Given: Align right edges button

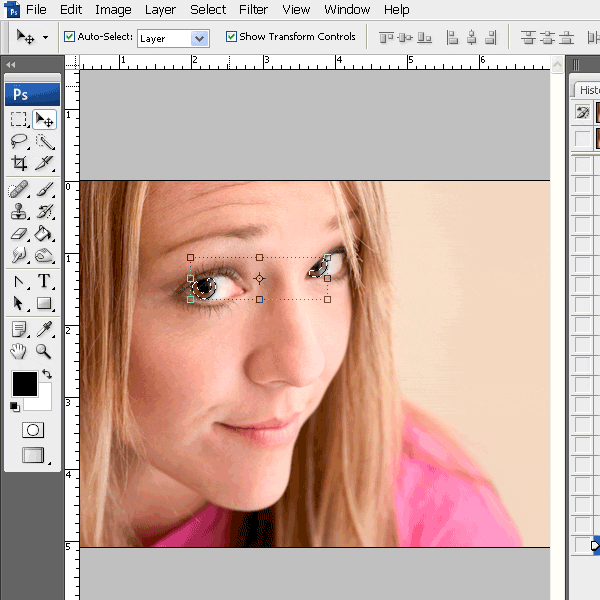Looking at the screenshot, I should point(491,38).
